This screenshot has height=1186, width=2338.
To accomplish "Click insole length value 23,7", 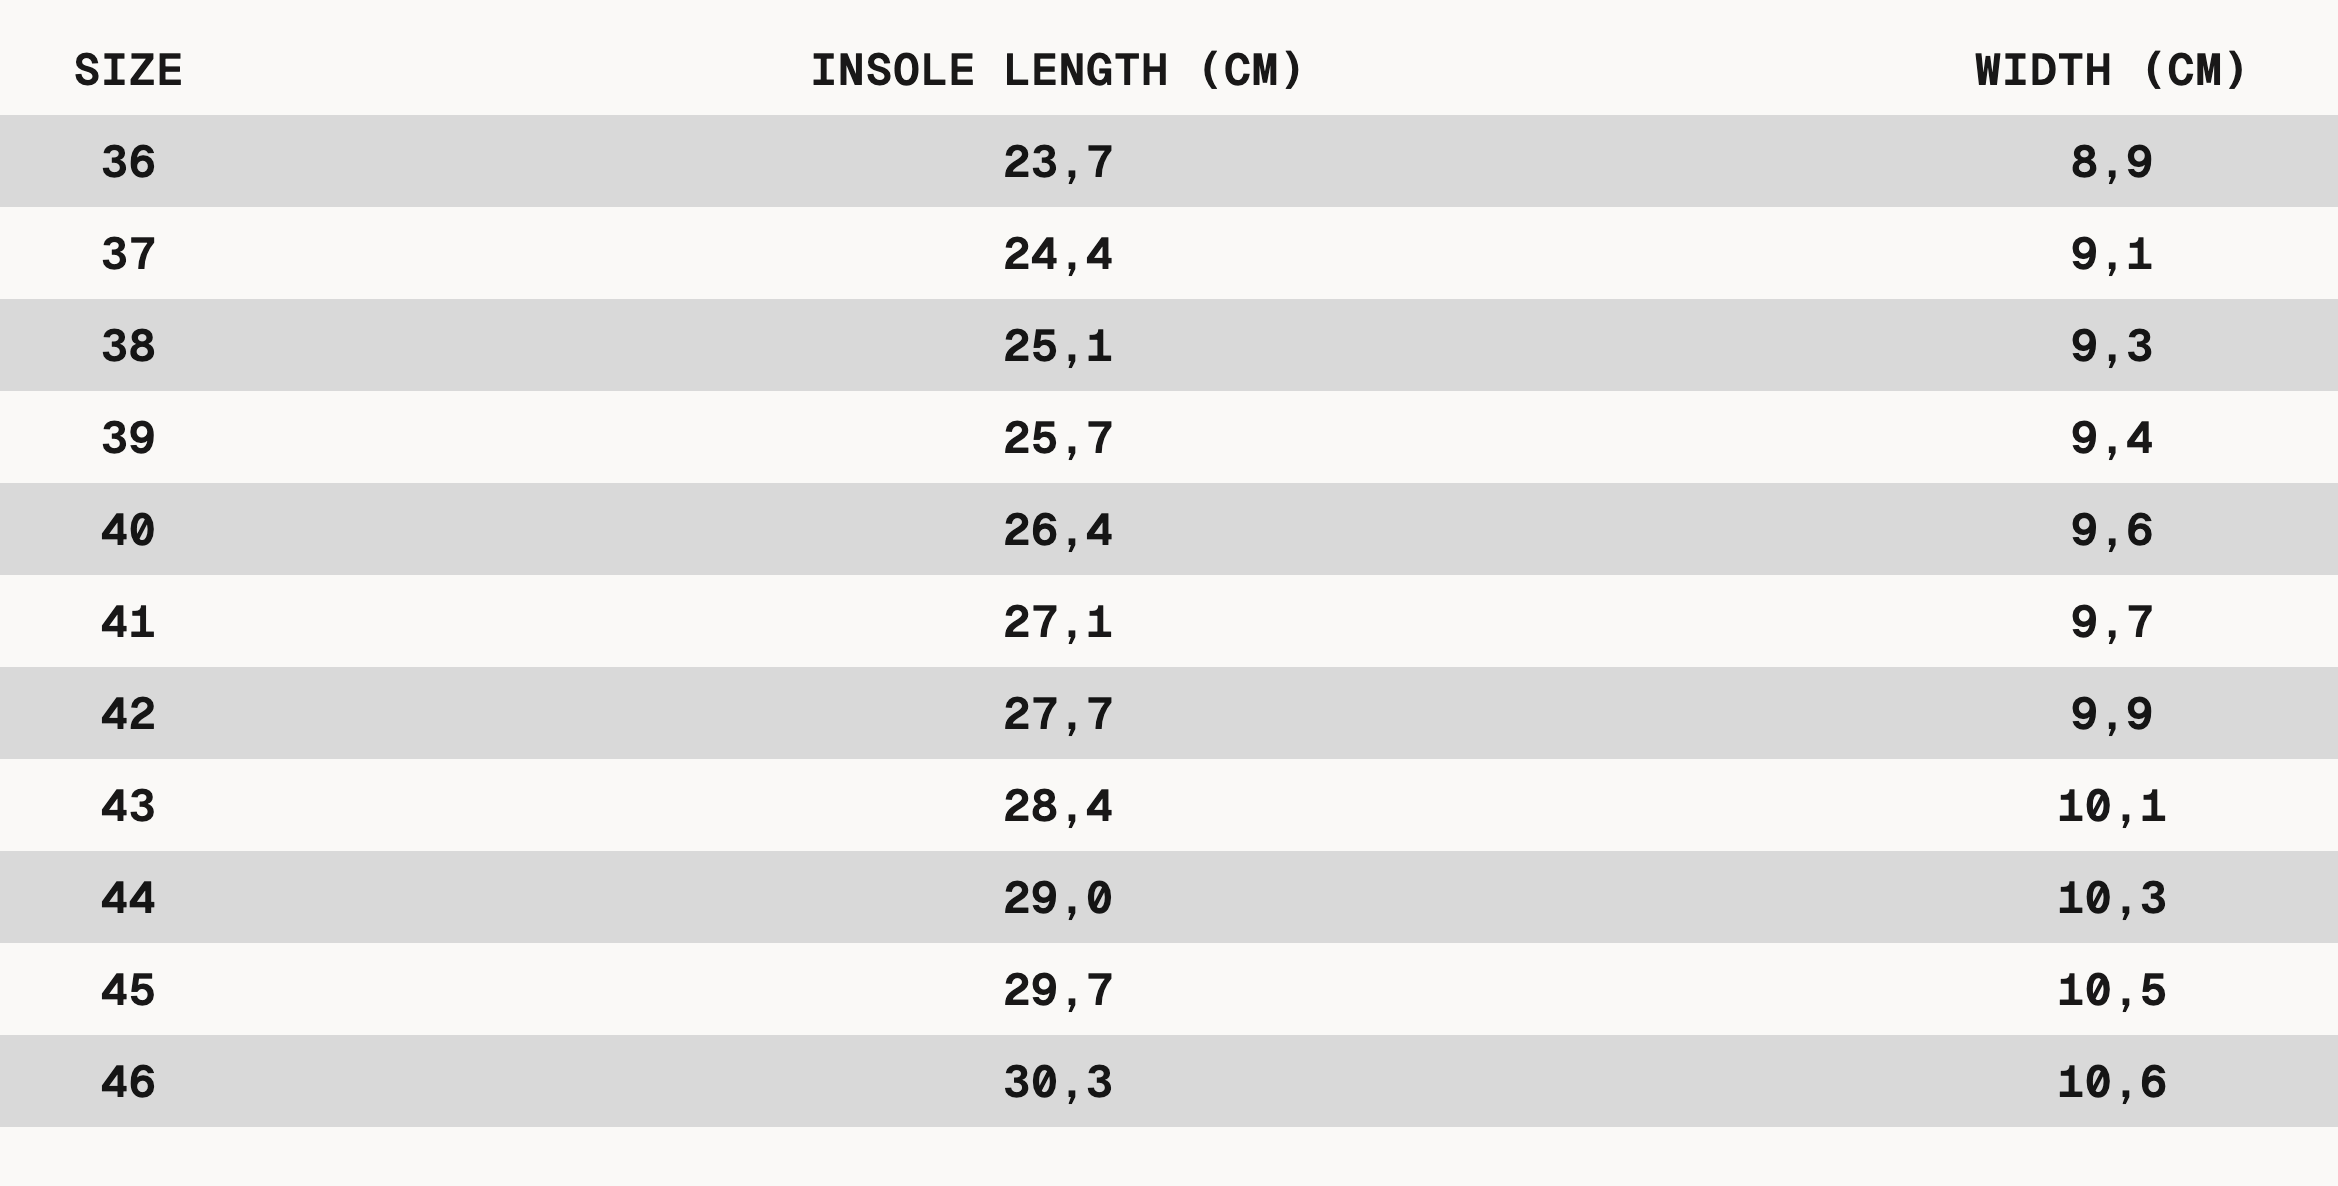I will (x=1057, y=162).
